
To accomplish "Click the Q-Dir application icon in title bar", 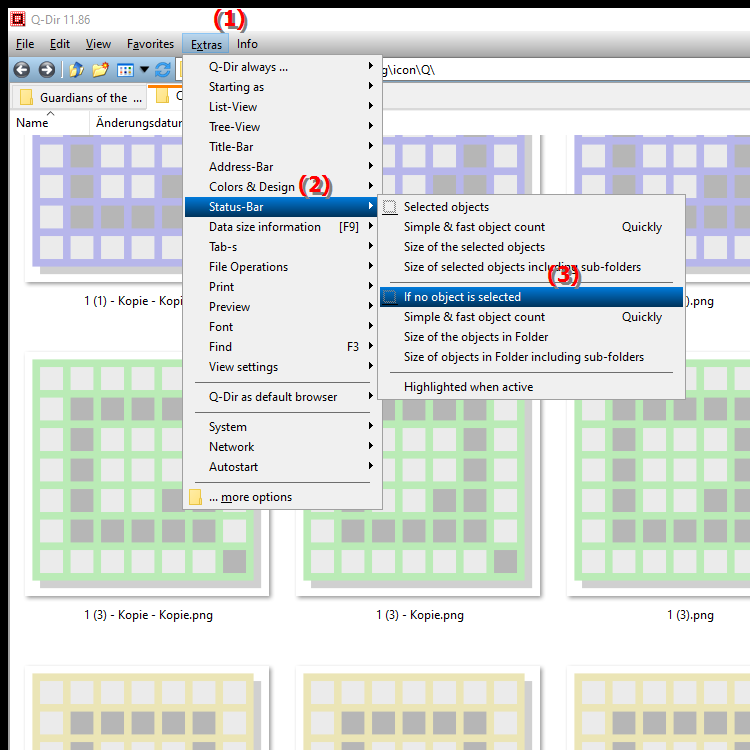I will pos(18,19).
